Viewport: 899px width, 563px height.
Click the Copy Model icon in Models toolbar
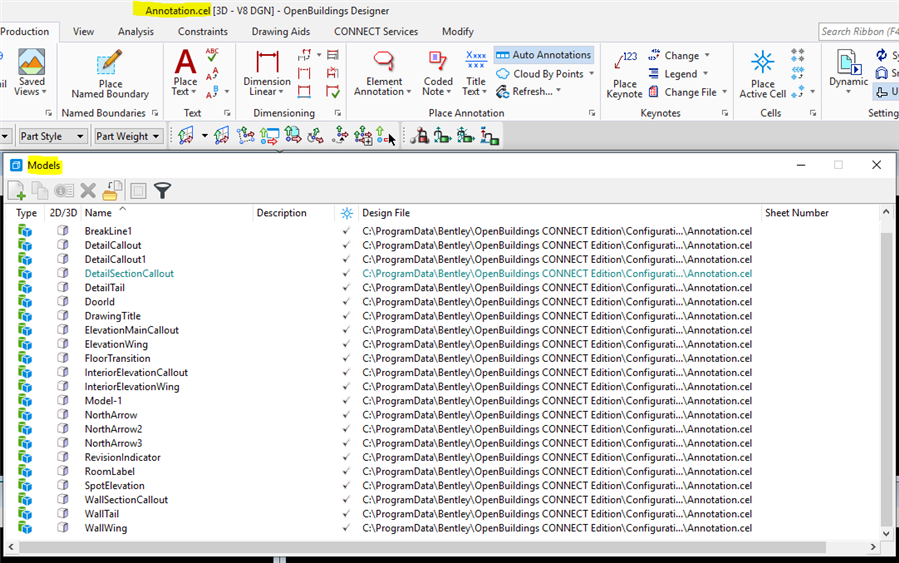(x=40, y=190)
